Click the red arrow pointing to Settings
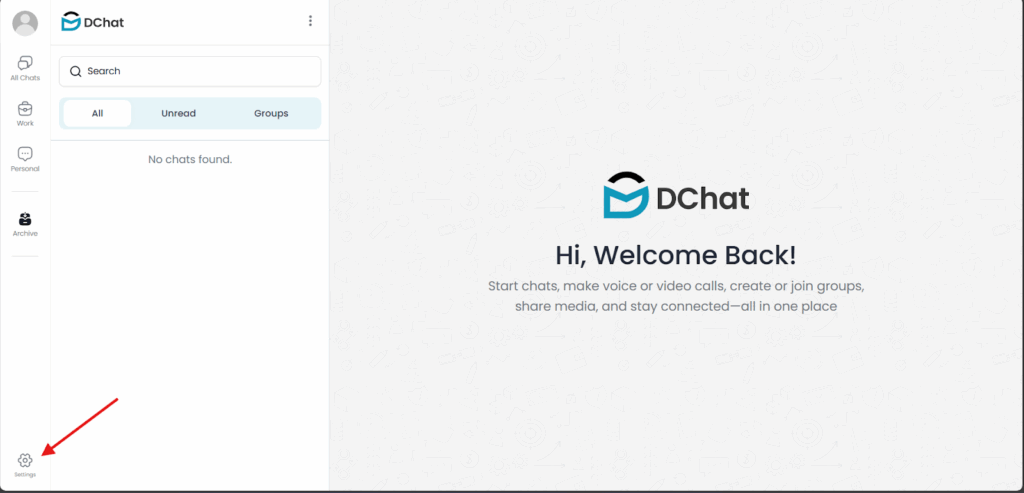Image resolution: width=1024 pixels, height=493 pixels. click(82, 427)
